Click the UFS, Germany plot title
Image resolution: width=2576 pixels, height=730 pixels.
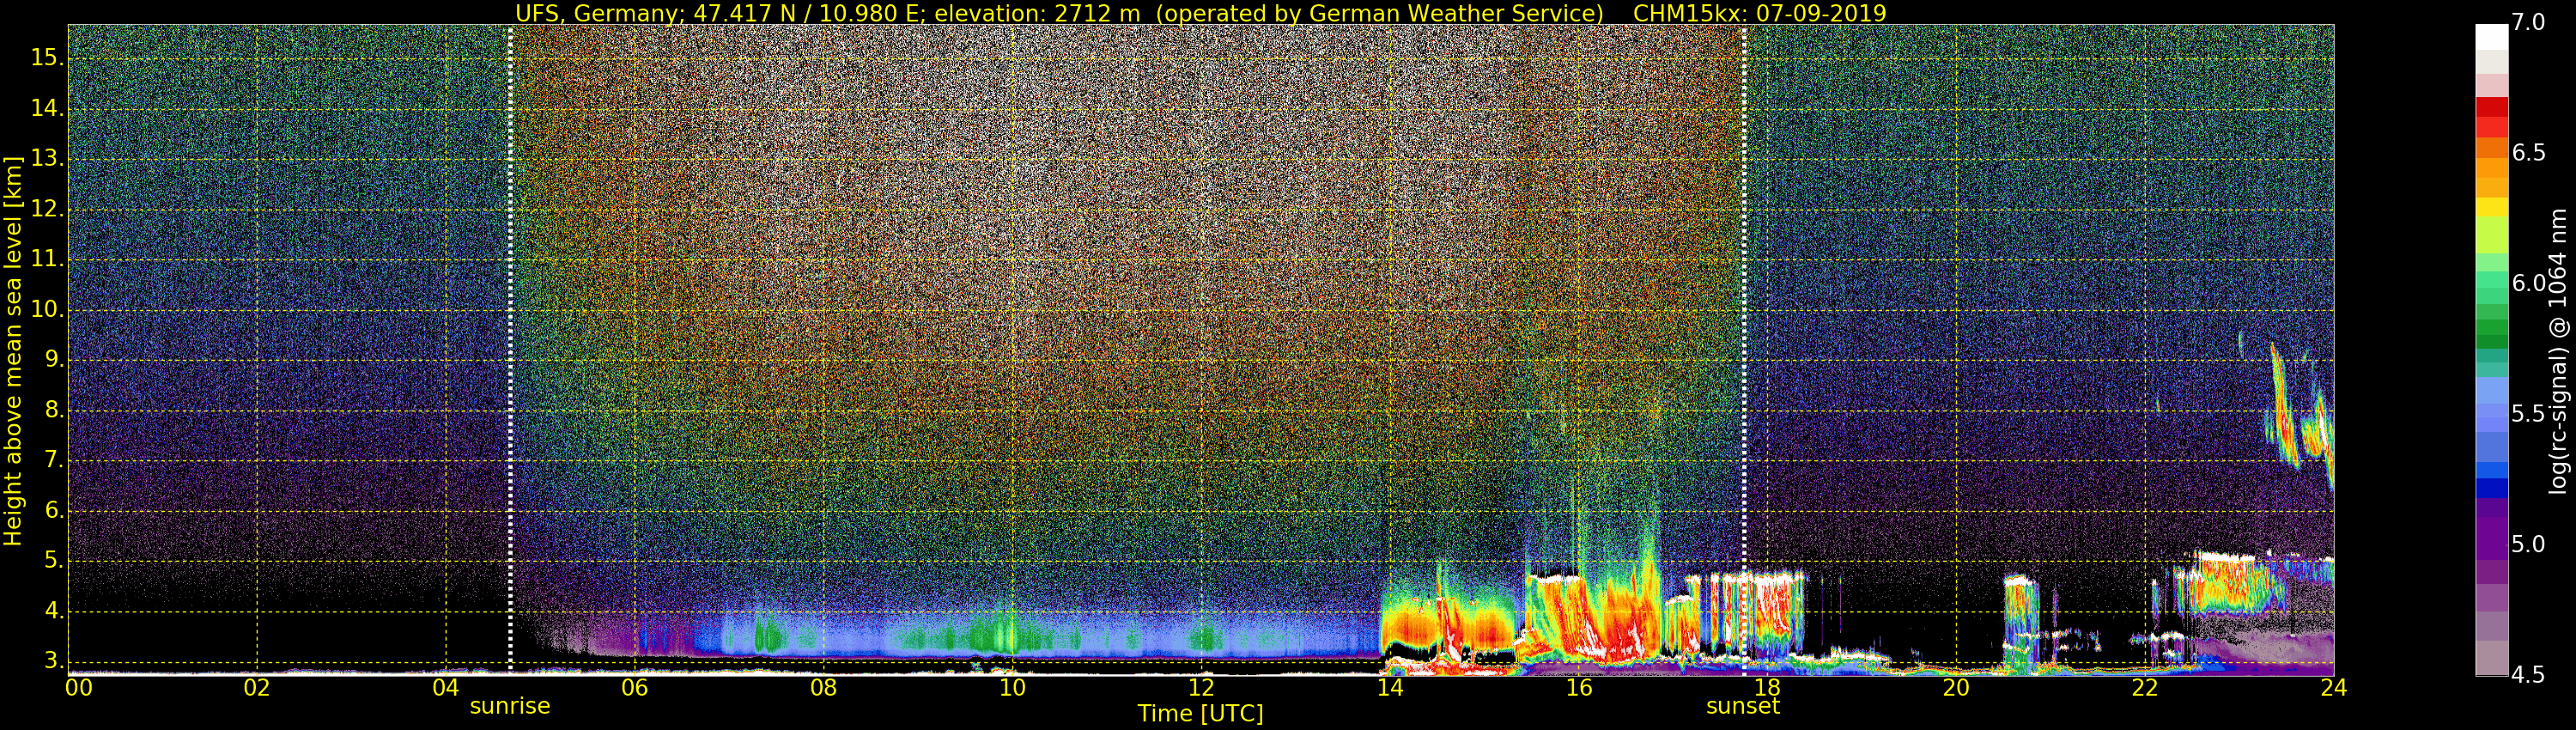click(x=1059, y=13)
